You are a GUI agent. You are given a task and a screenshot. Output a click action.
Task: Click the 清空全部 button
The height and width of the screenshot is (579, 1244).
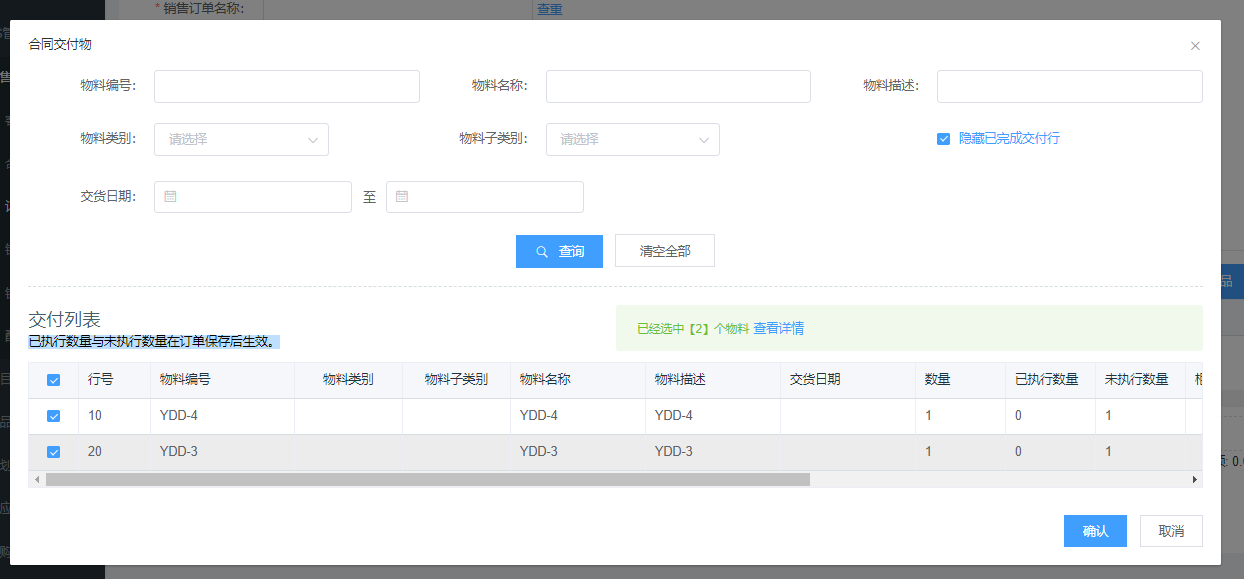(664, 252)
